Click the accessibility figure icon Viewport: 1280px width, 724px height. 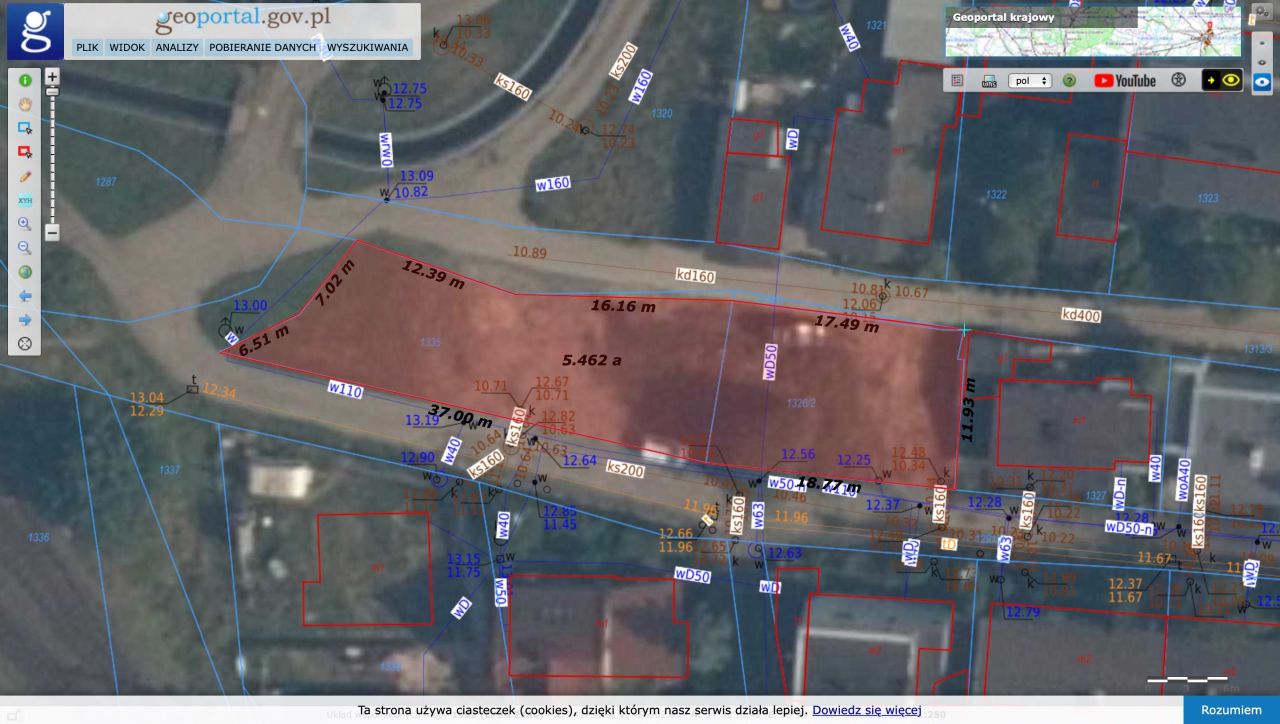click(x=1179, y=80)
